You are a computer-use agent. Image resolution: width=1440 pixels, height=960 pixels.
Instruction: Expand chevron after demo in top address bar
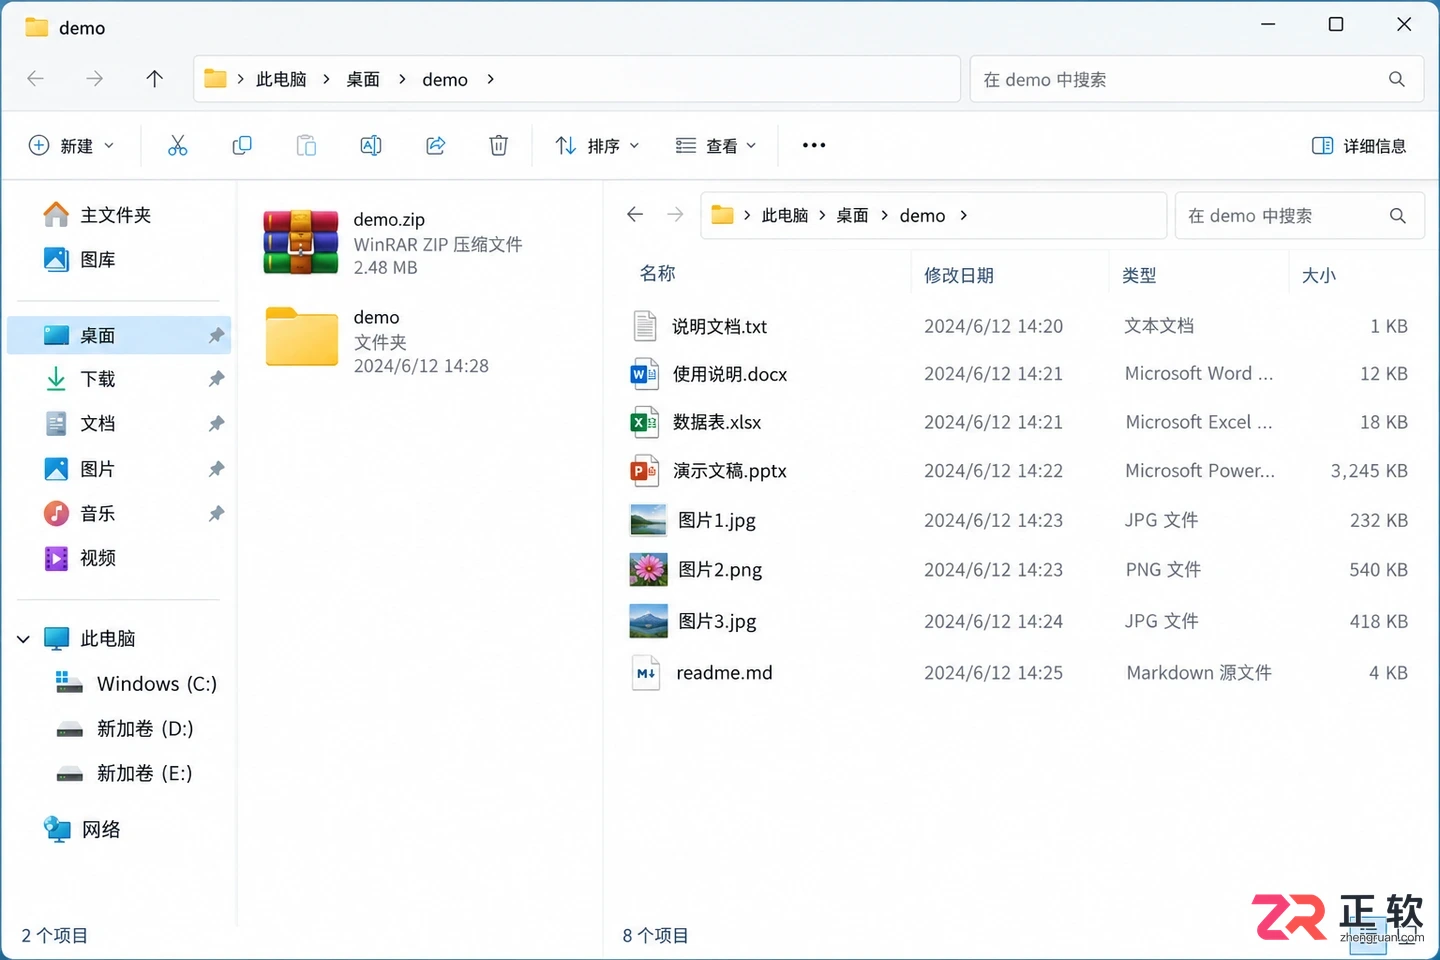[490, 79]
